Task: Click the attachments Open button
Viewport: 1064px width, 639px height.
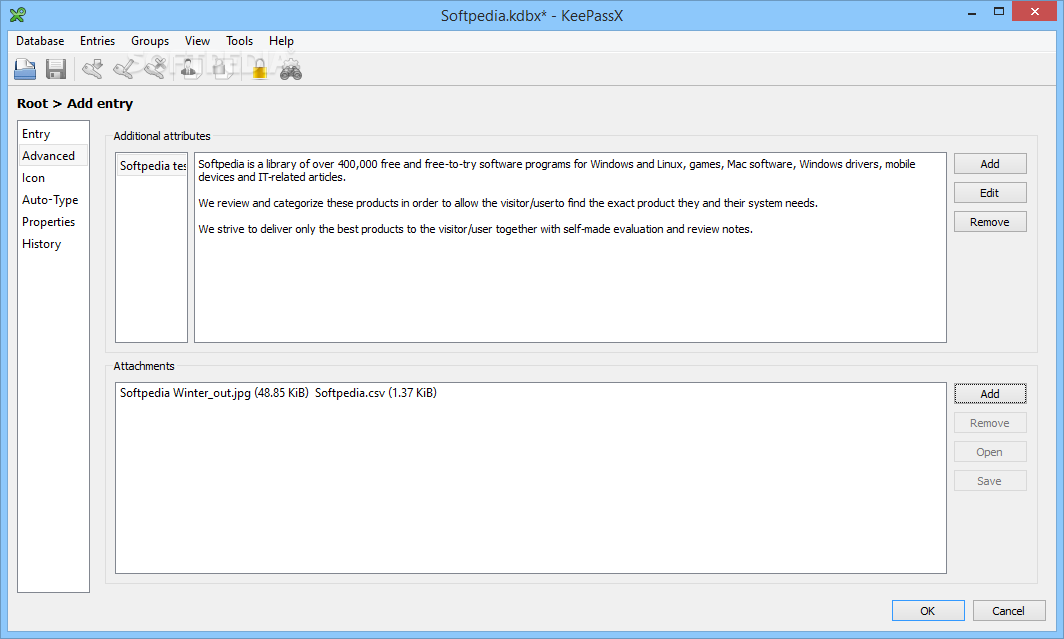Action: pos(990,452)
